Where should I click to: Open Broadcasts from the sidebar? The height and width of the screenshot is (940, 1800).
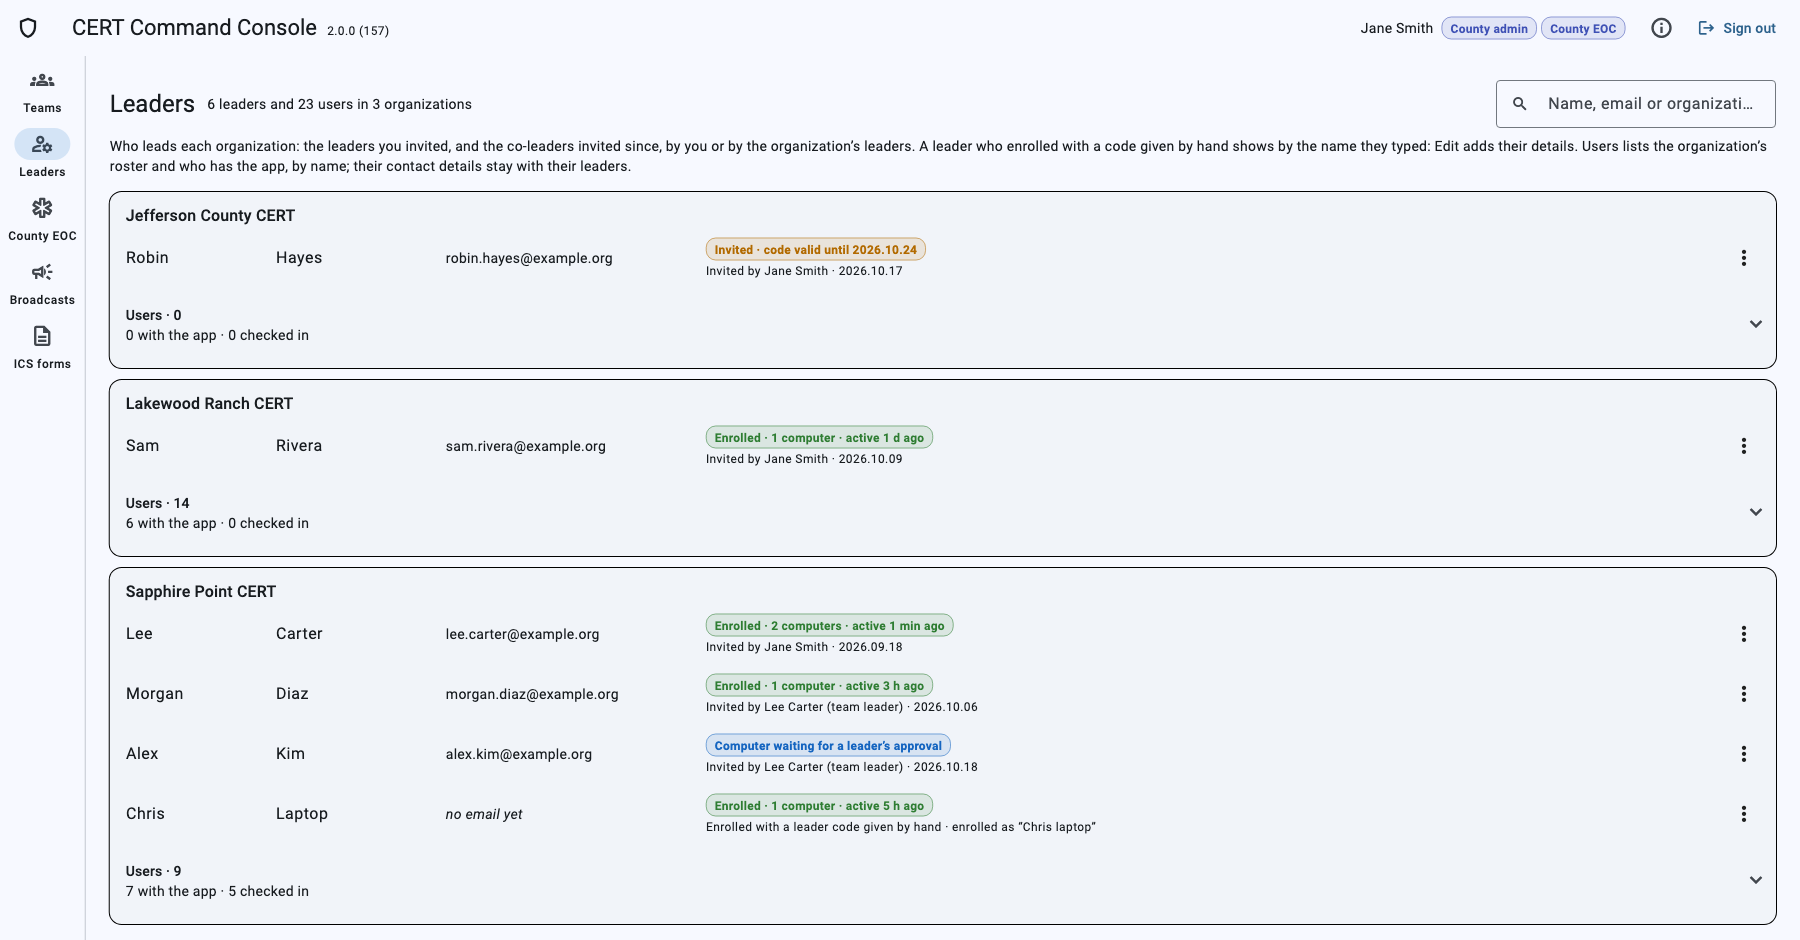(x=42, y=284)
